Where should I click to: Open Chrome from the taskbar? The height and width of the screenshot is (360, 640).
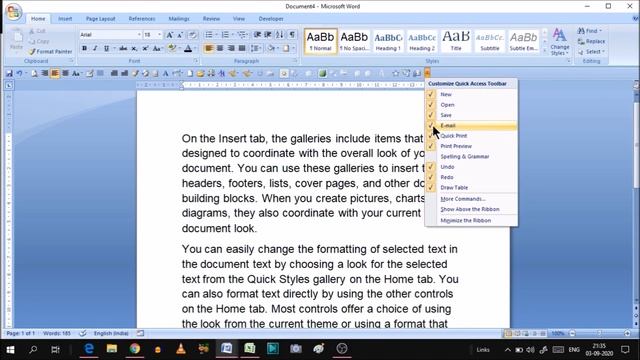pyautogui.click(x=135, y=349)
